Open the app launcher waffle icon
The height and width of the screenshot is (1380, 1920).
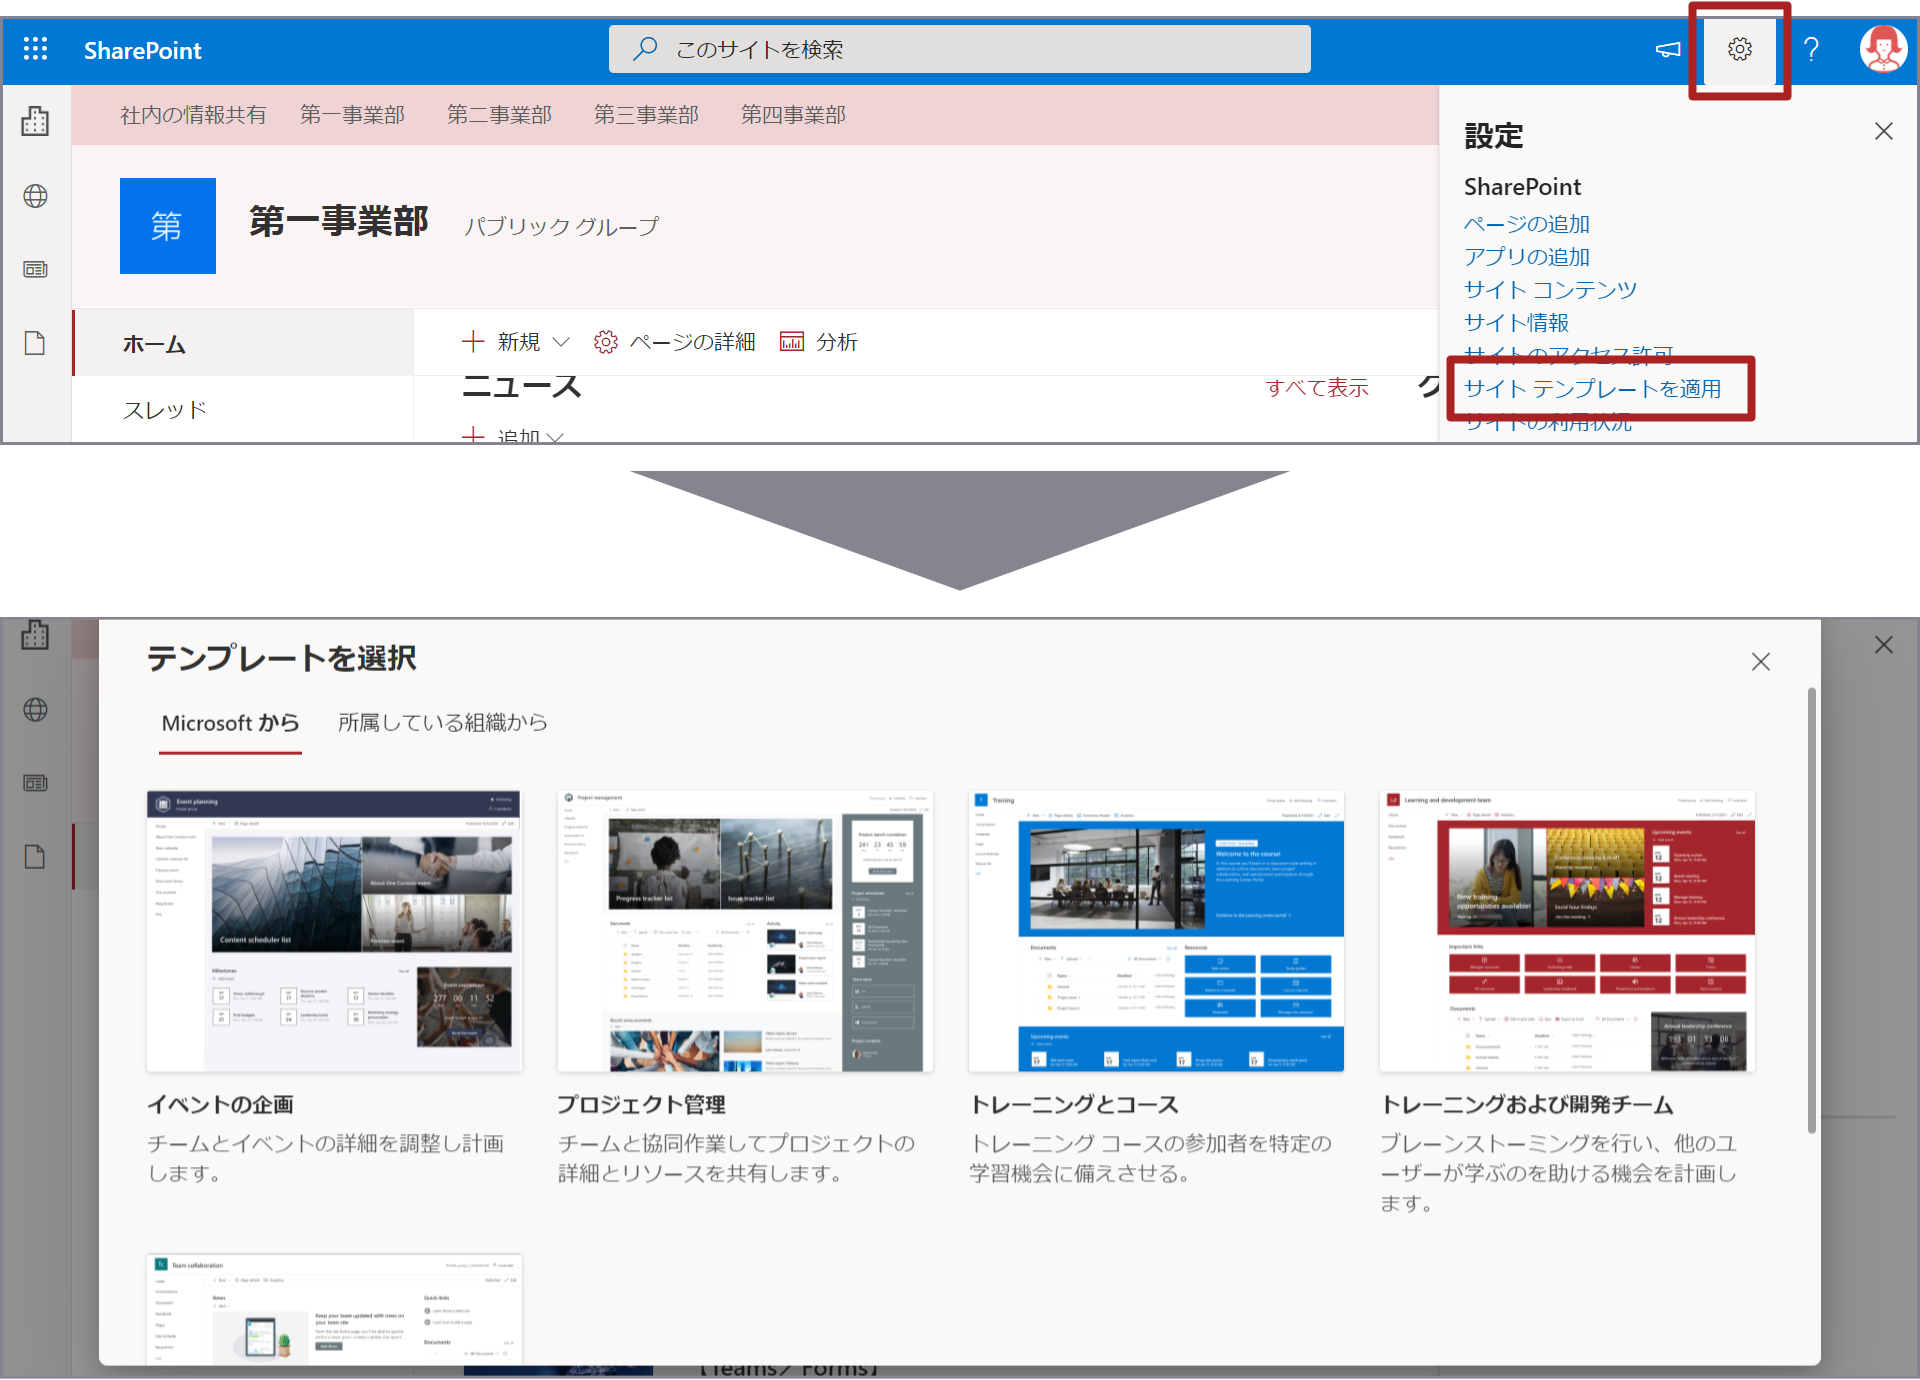coord(36,49)
